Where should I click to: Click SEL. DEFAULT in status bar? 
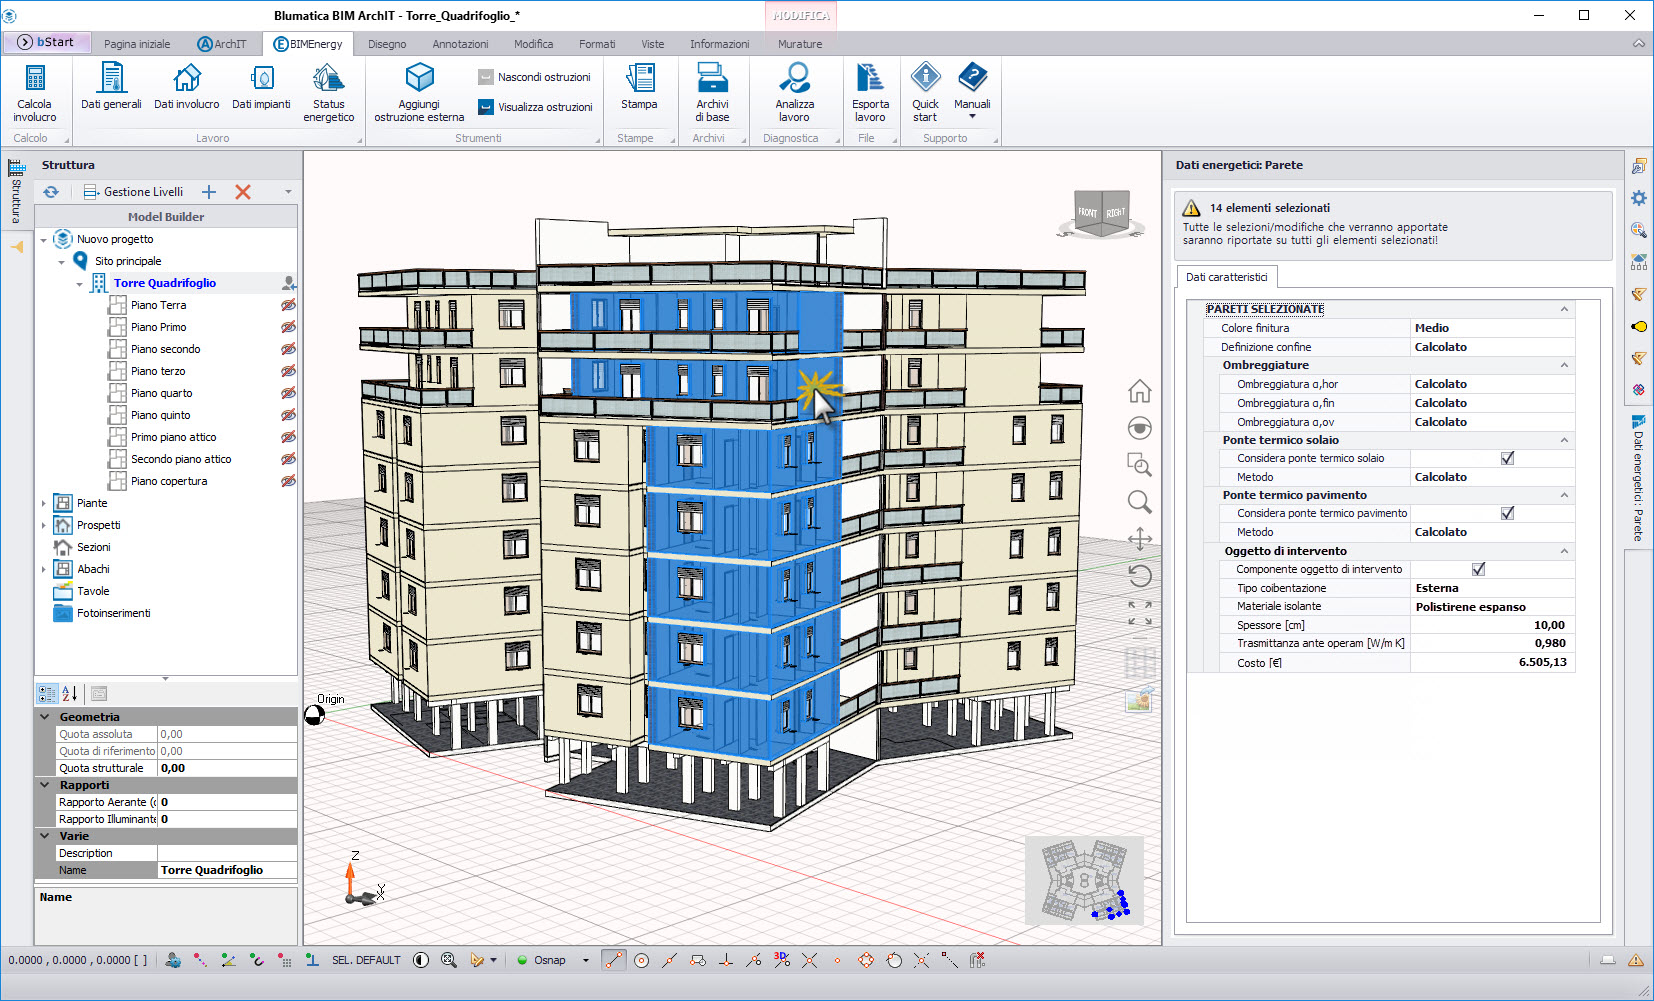(x=366, y=960)
